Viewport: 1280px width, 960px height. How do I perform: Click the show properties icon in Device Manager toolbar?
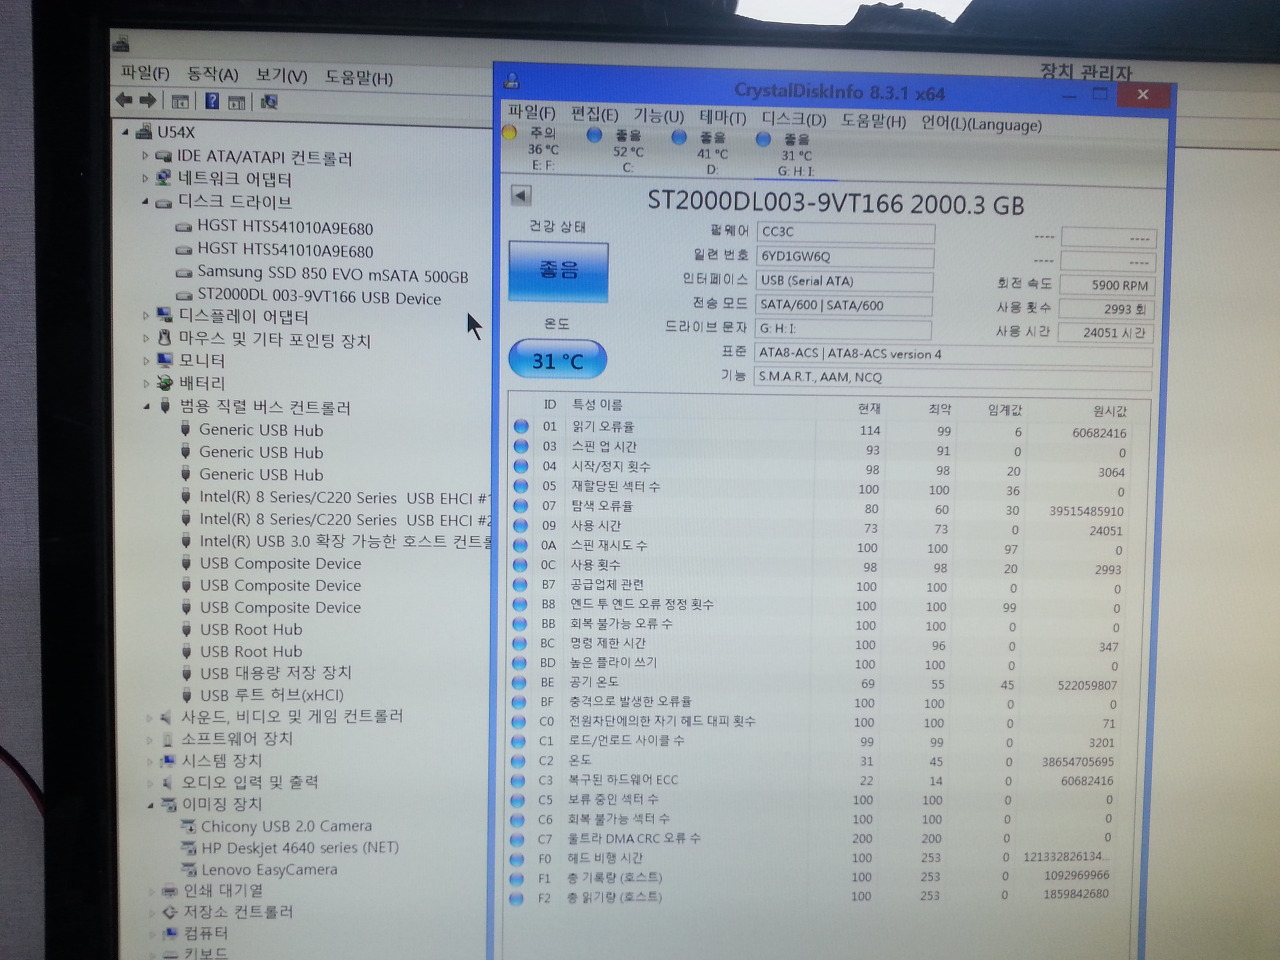pos(180,101)
